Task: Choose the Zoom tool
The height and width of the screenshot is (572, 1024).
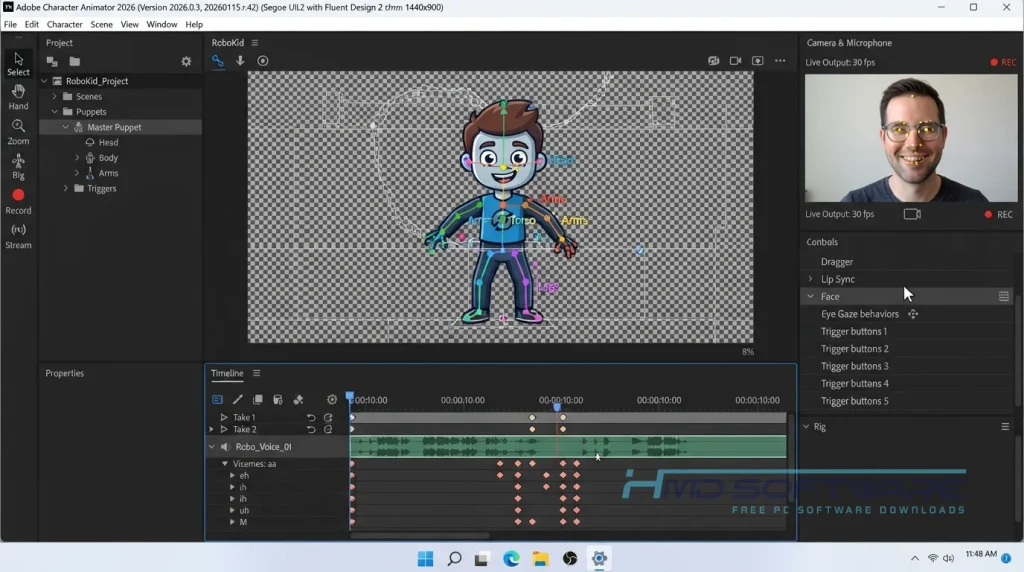Action: pos(18,132)
